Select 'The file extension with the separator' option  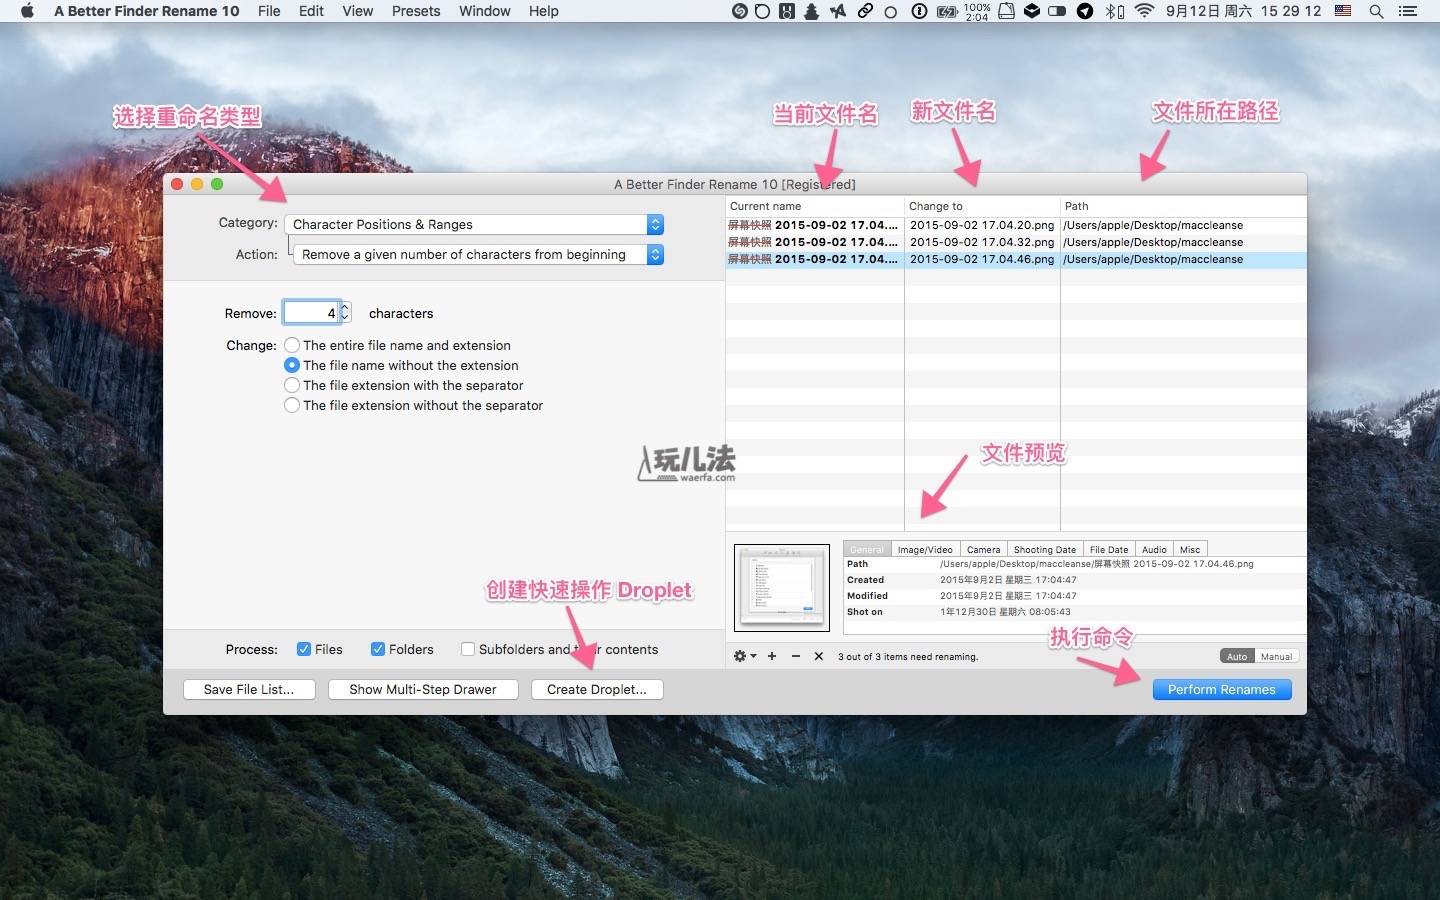(292, 385)
